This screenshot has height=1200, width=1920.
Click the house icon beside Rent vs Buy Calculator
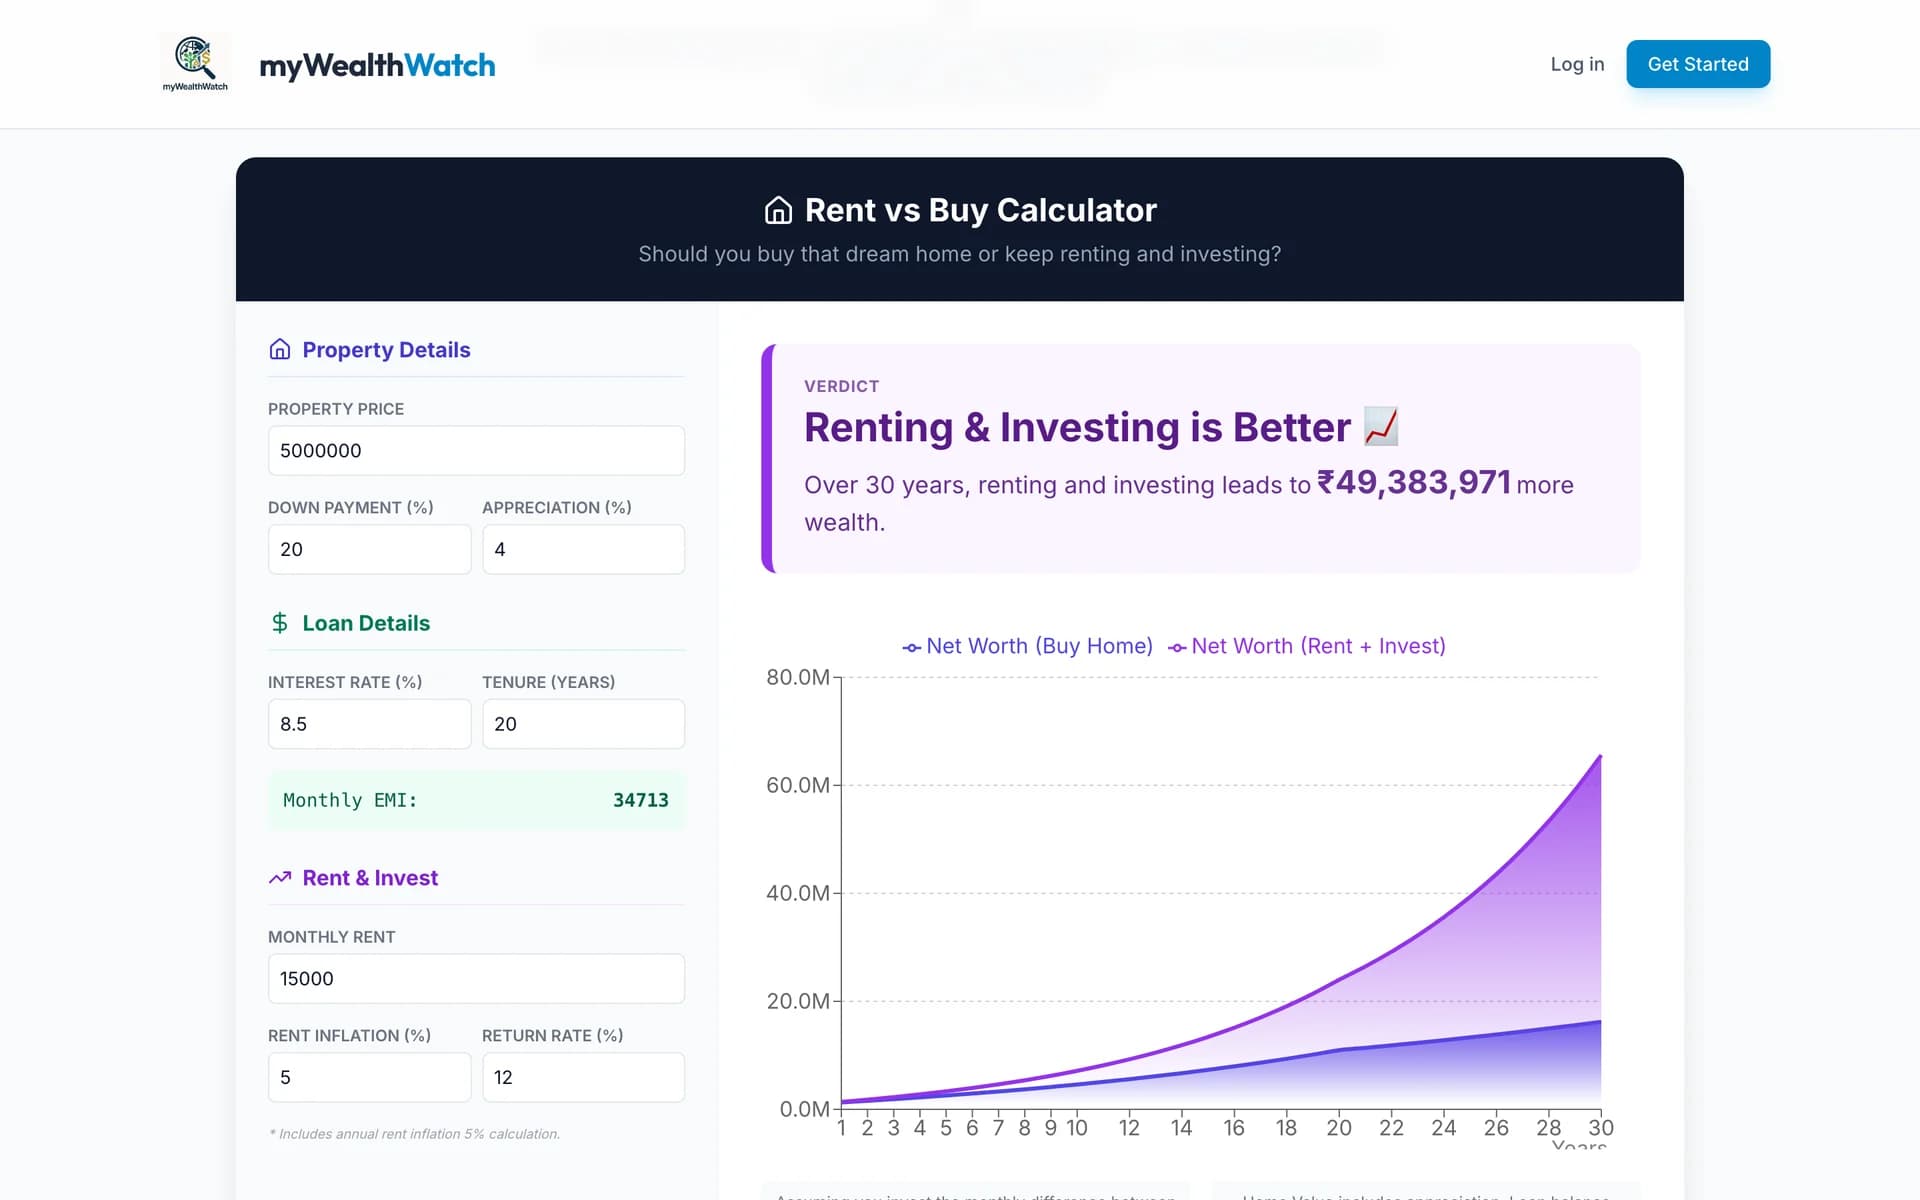click(x=778, y=210)
